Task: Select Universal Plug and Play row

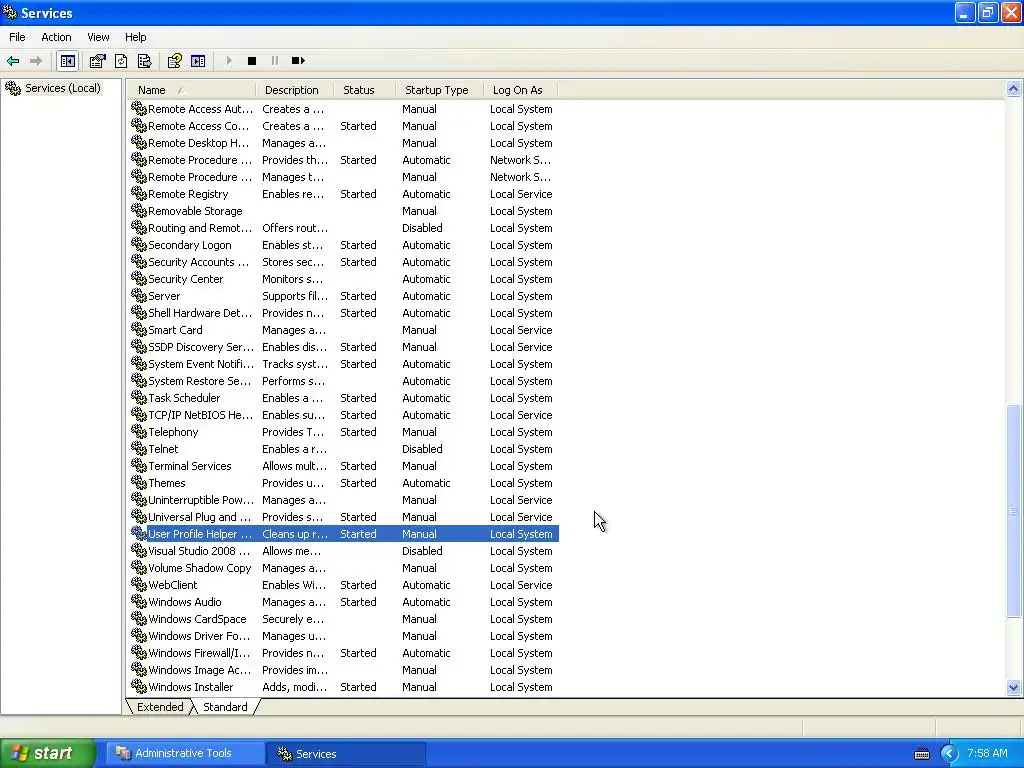Action: pos(344,517)
